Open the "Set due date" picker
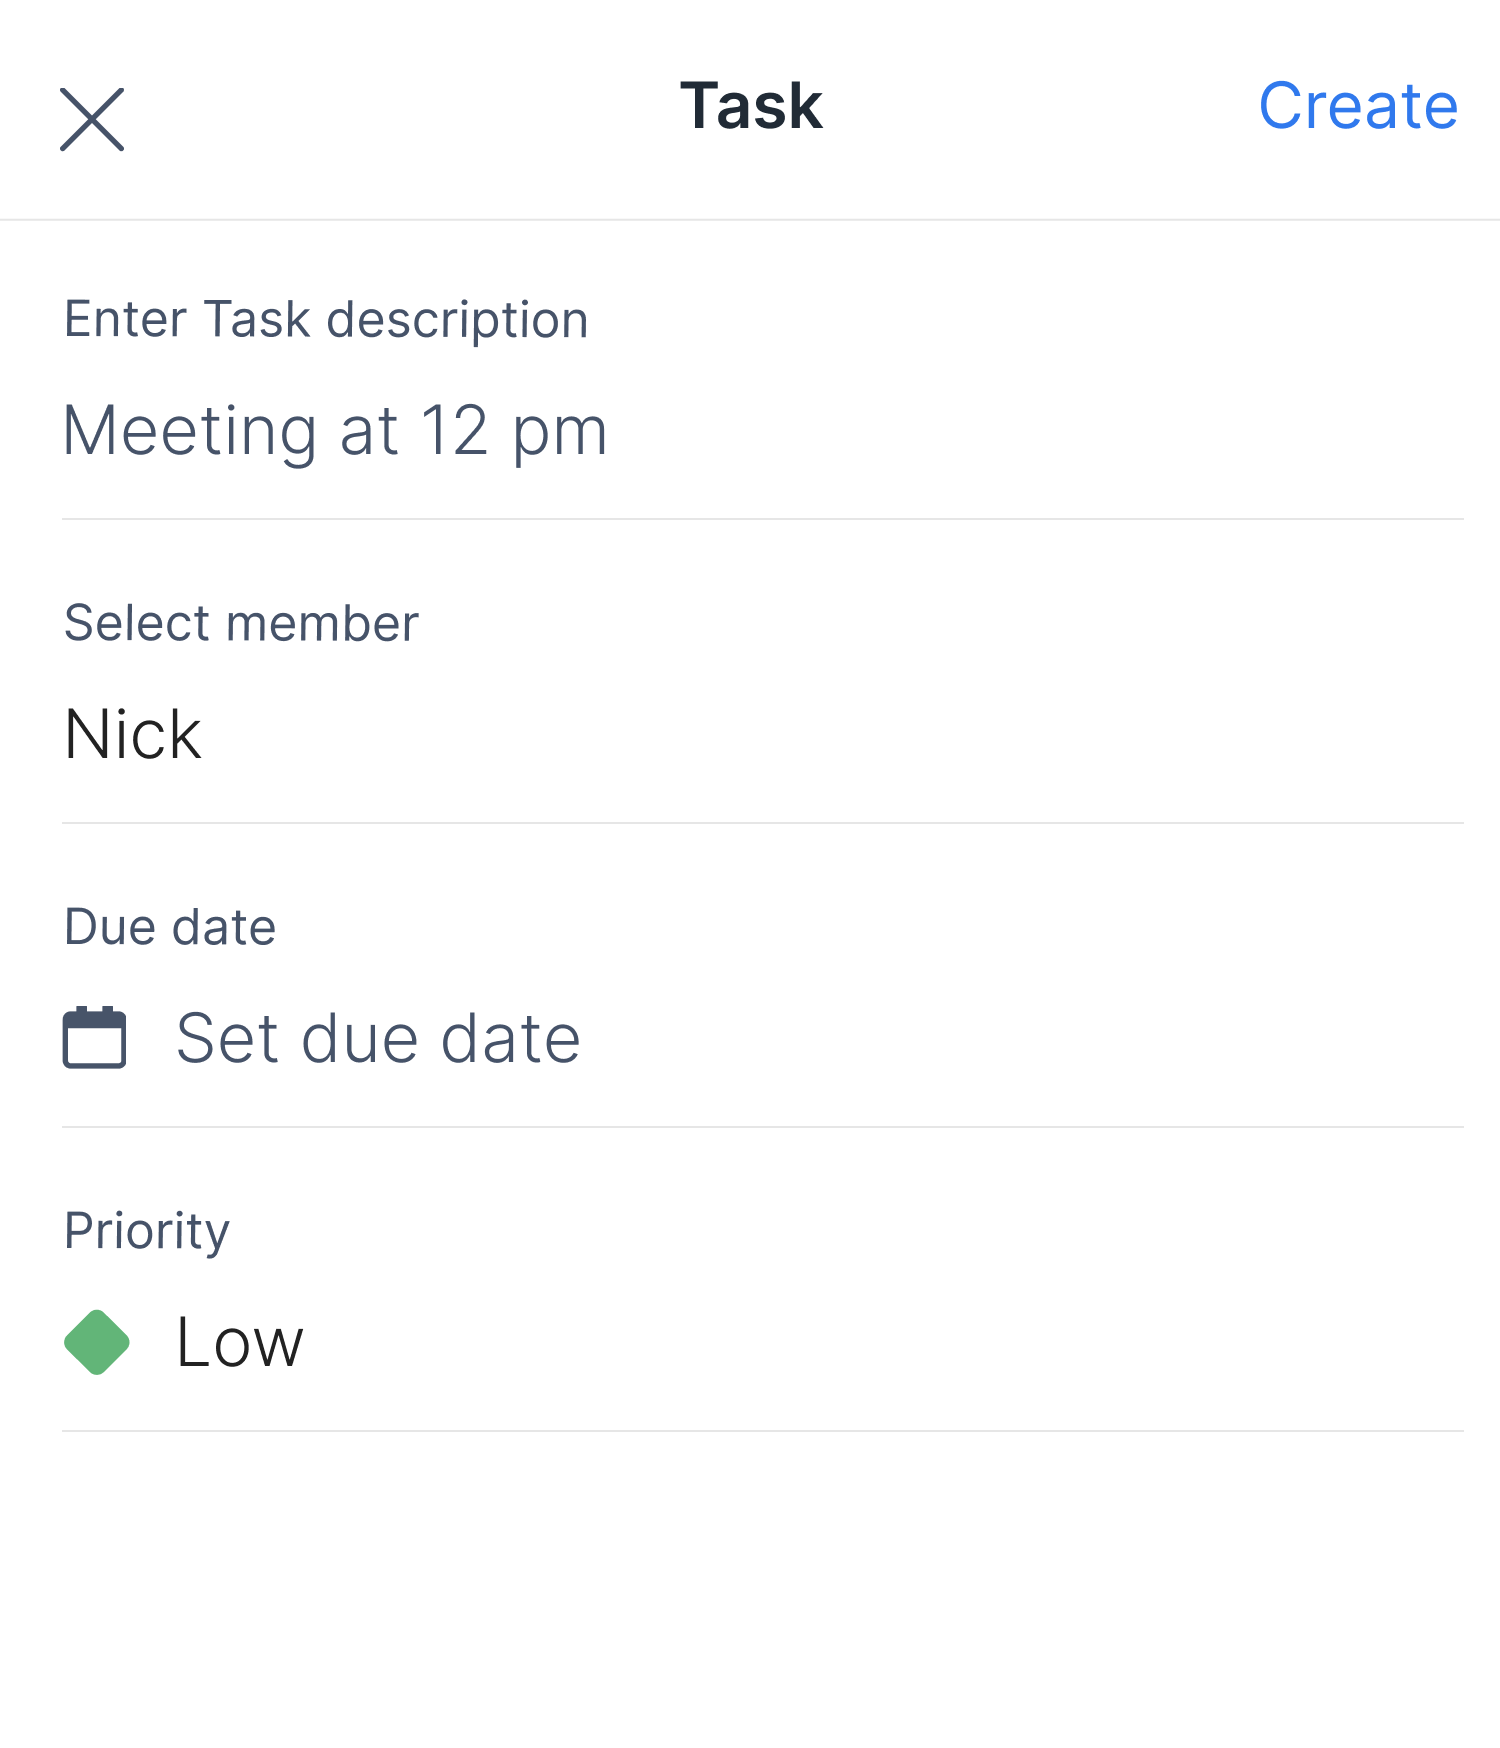 click(x=378, y=1038)
